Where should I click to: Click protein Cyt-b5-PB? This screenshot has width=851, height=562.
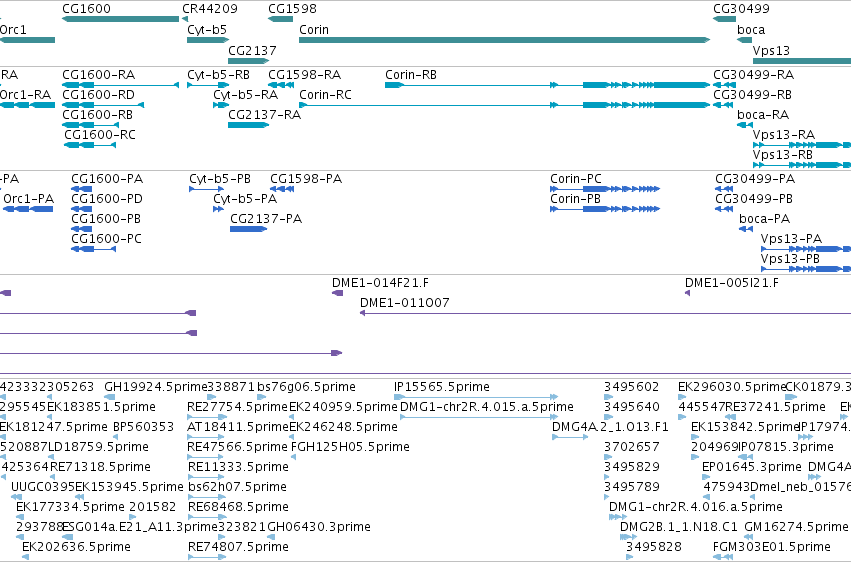click(206, 189)
